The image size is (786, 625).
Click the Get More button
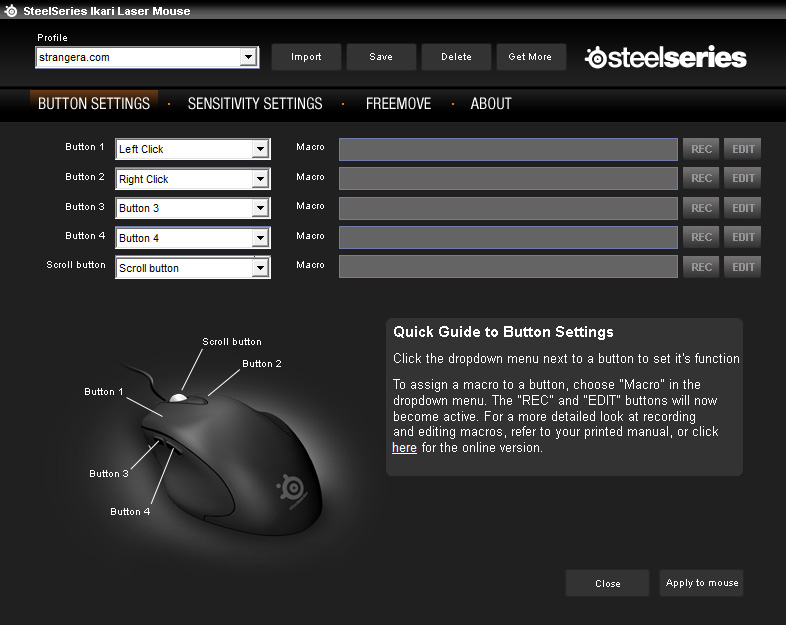click(x=530, y=57)
